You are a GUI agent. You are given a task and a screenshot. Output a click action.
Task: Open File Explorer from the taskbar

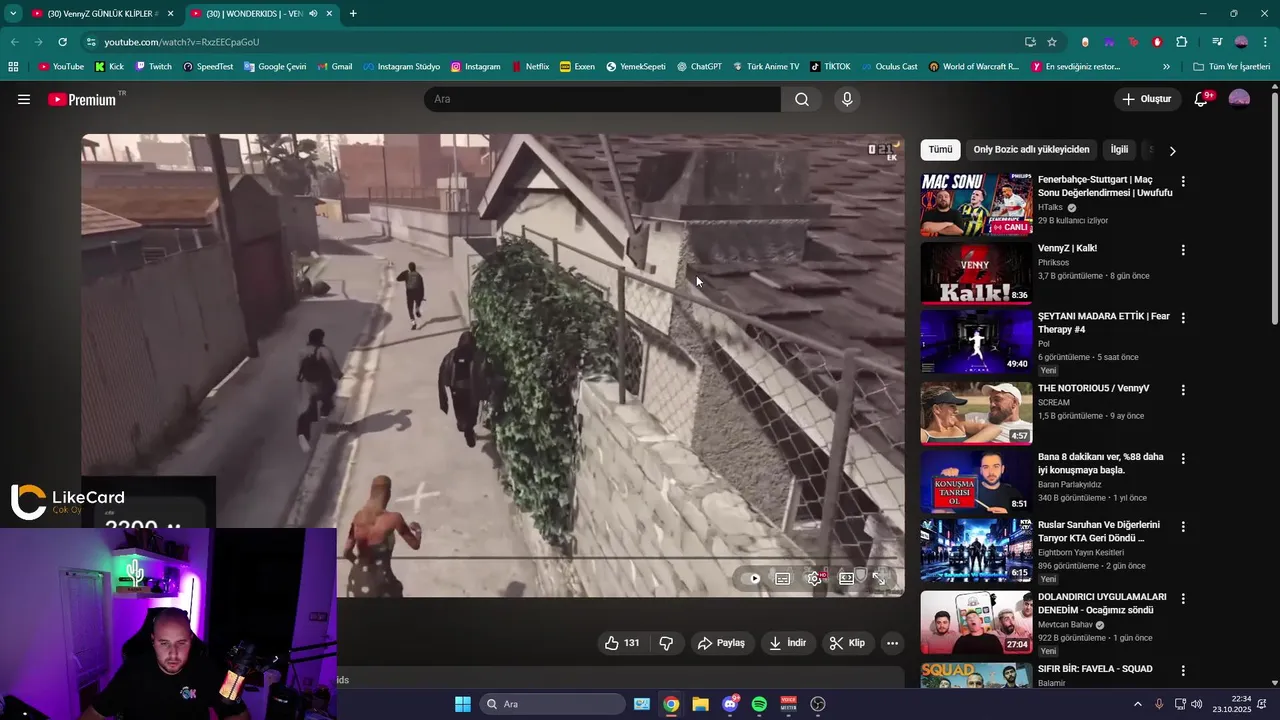click(700, 704)
